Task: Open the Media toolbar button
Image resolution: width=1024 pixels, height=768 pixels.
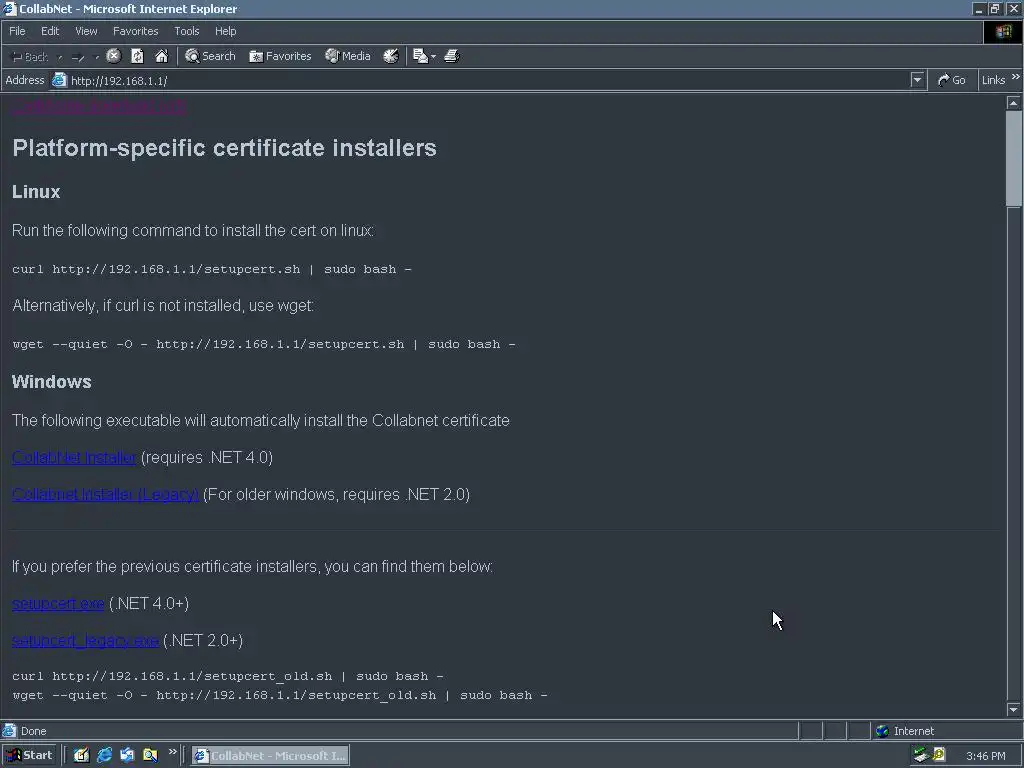Action: pyautogui.click(x=348, y=56)
